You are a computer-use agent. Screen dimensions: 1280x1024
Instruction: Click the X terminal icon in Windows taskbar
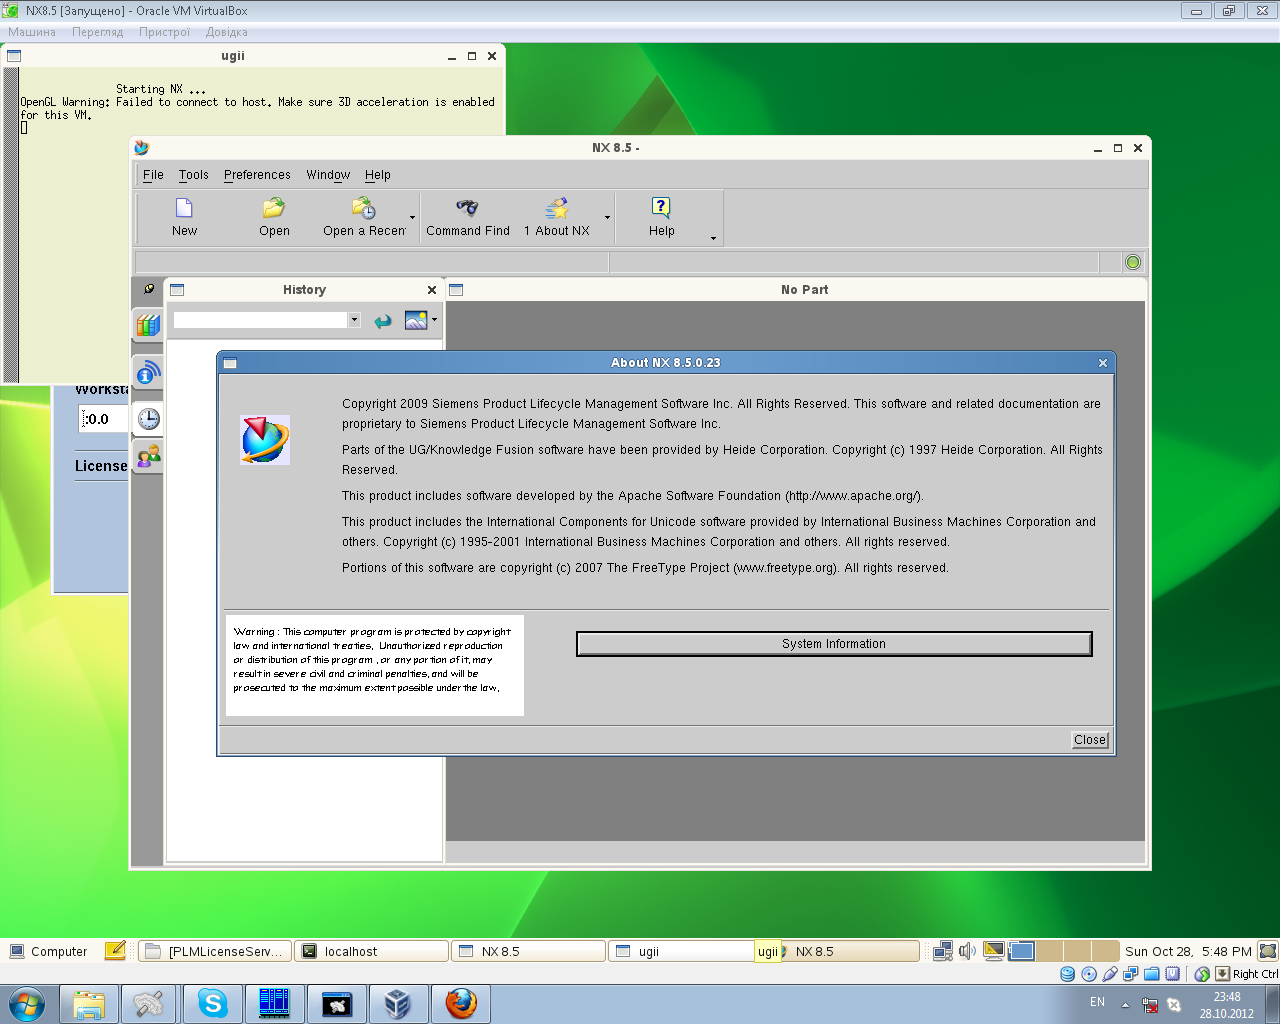tap(337, 1003)
